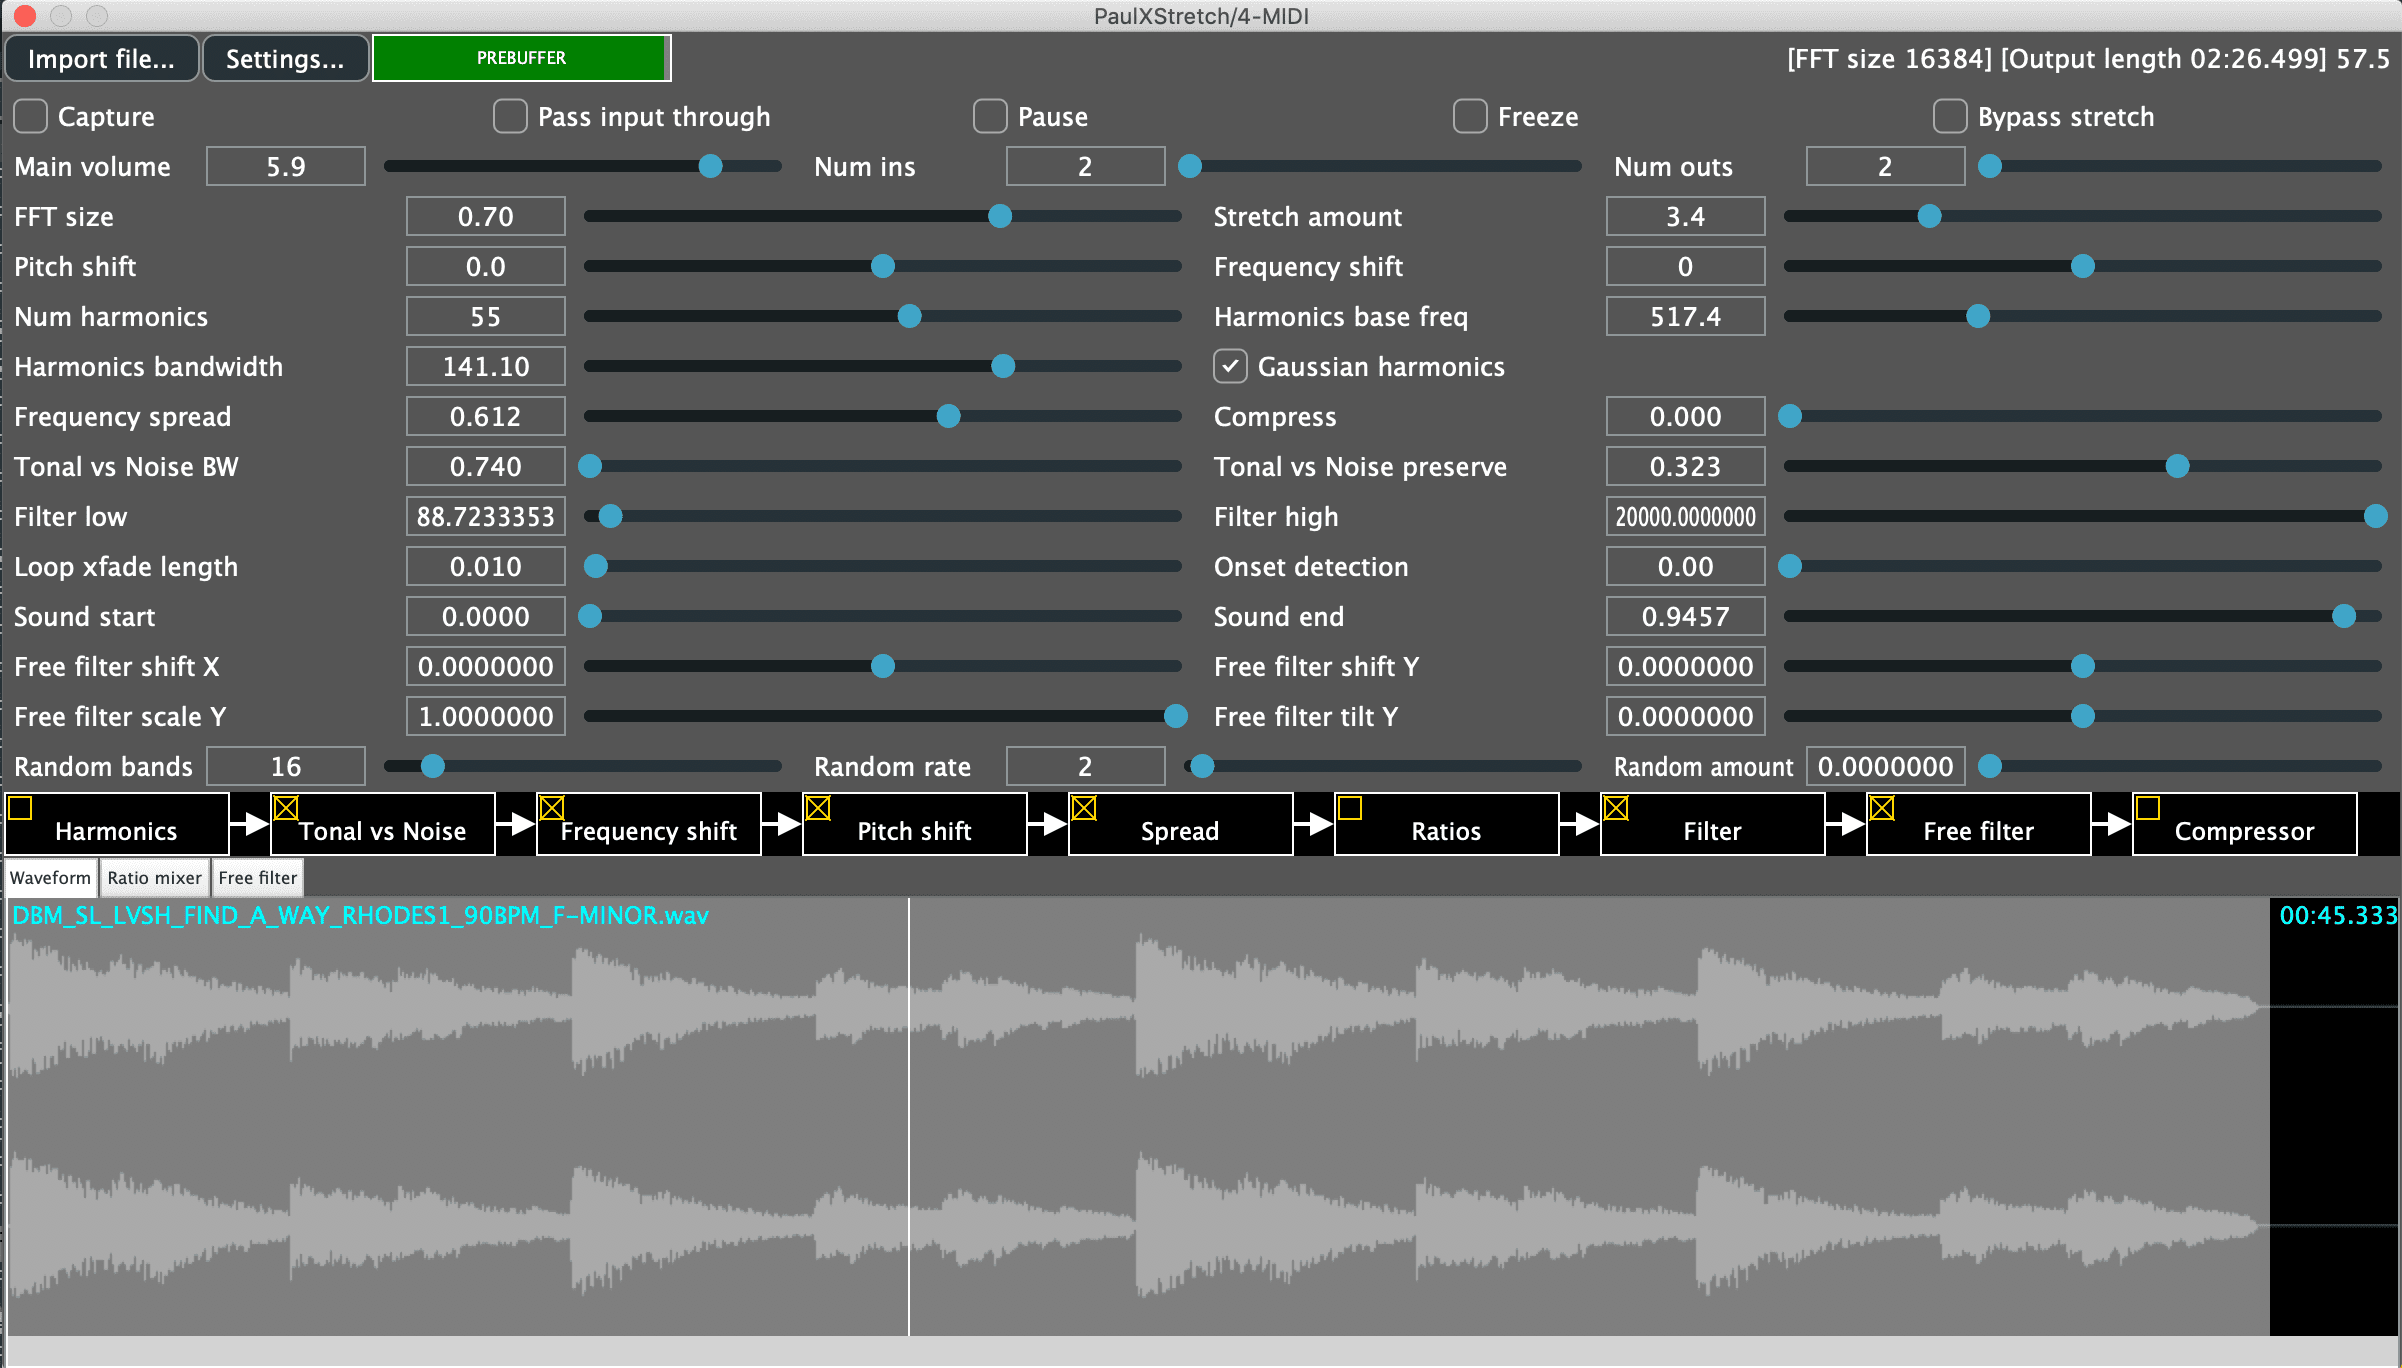Disable the Spread module checkbox
The image size is (2402, 1368).
pyautogui.click(x=1084, y=807)
